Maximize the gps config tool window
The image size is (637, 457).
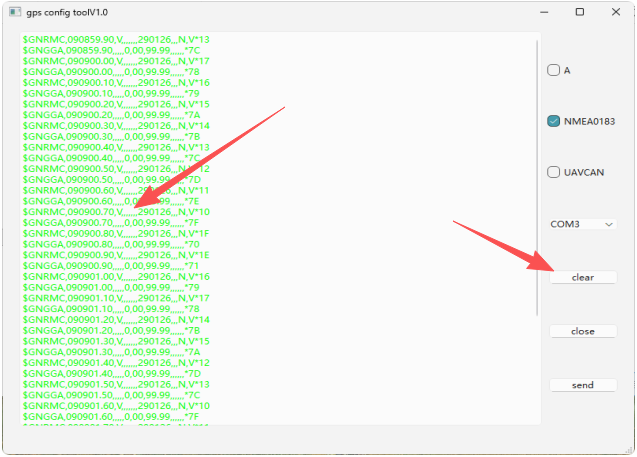point(579,12)
